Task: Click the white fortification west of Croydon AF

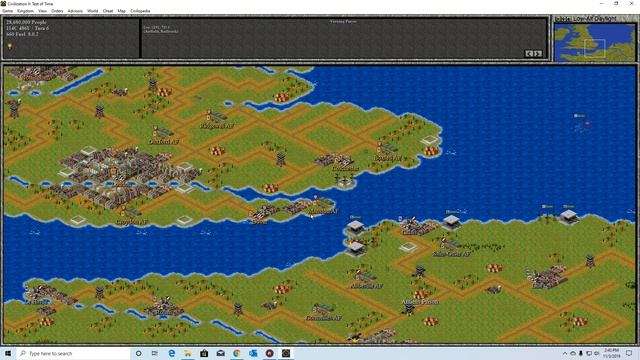Action: pyautogui.click(x=78, y=220)
